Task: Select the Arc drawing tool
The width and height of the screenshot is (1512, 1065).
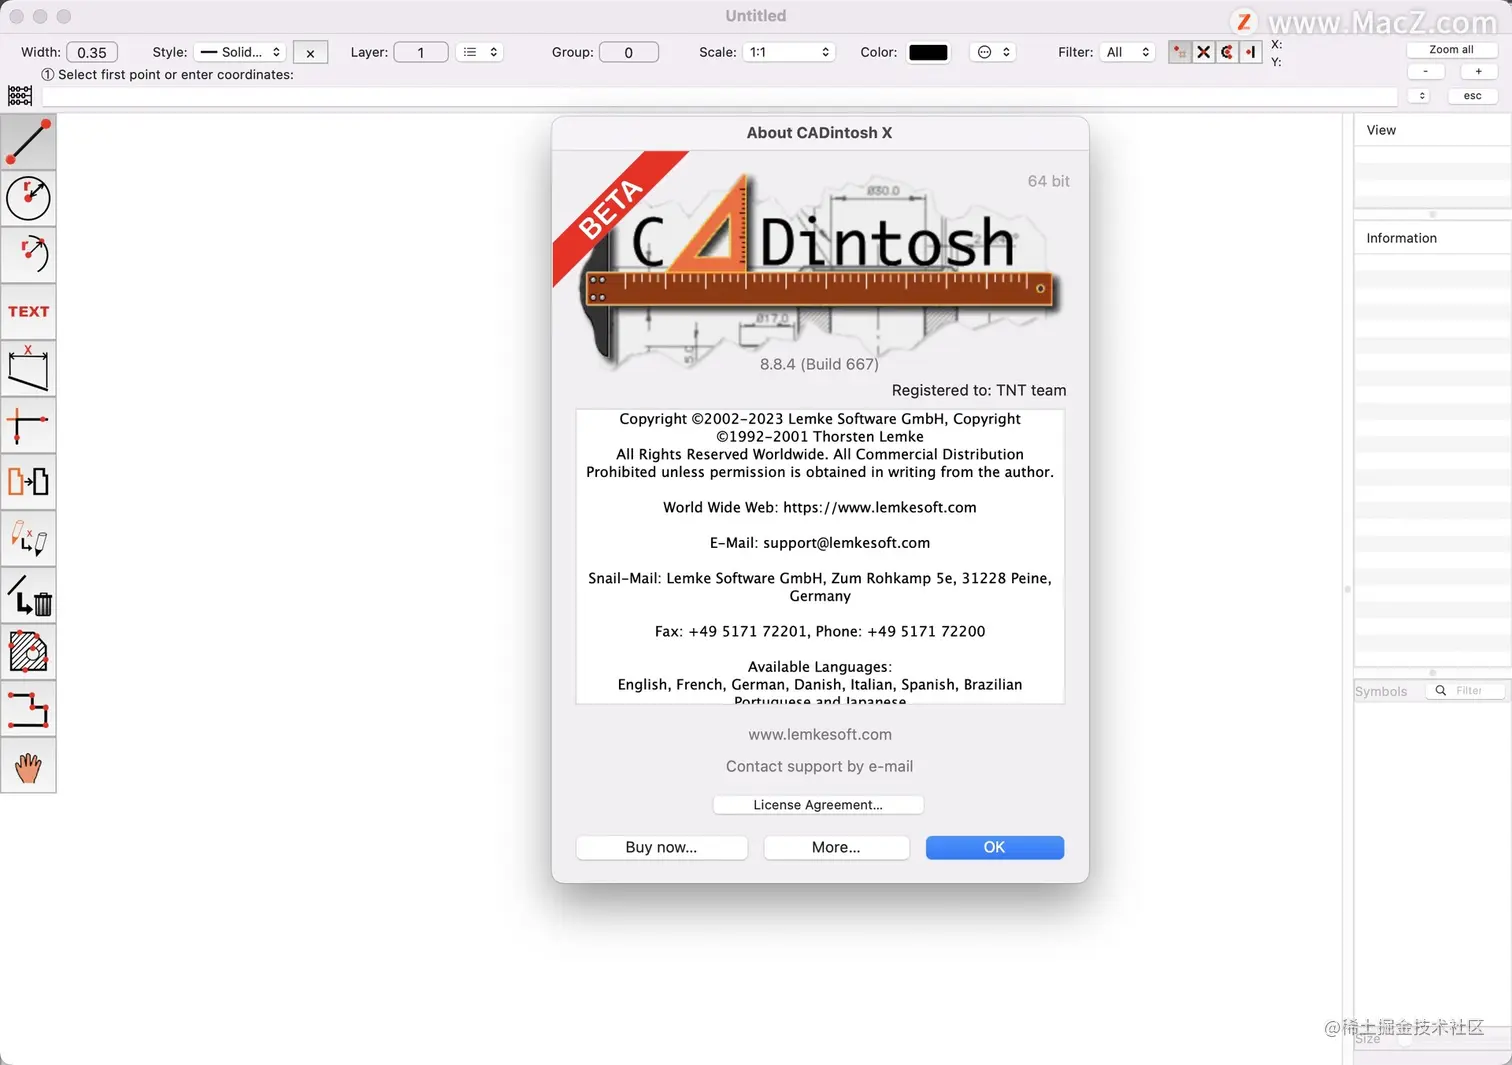Action: (x=28, y=254)
